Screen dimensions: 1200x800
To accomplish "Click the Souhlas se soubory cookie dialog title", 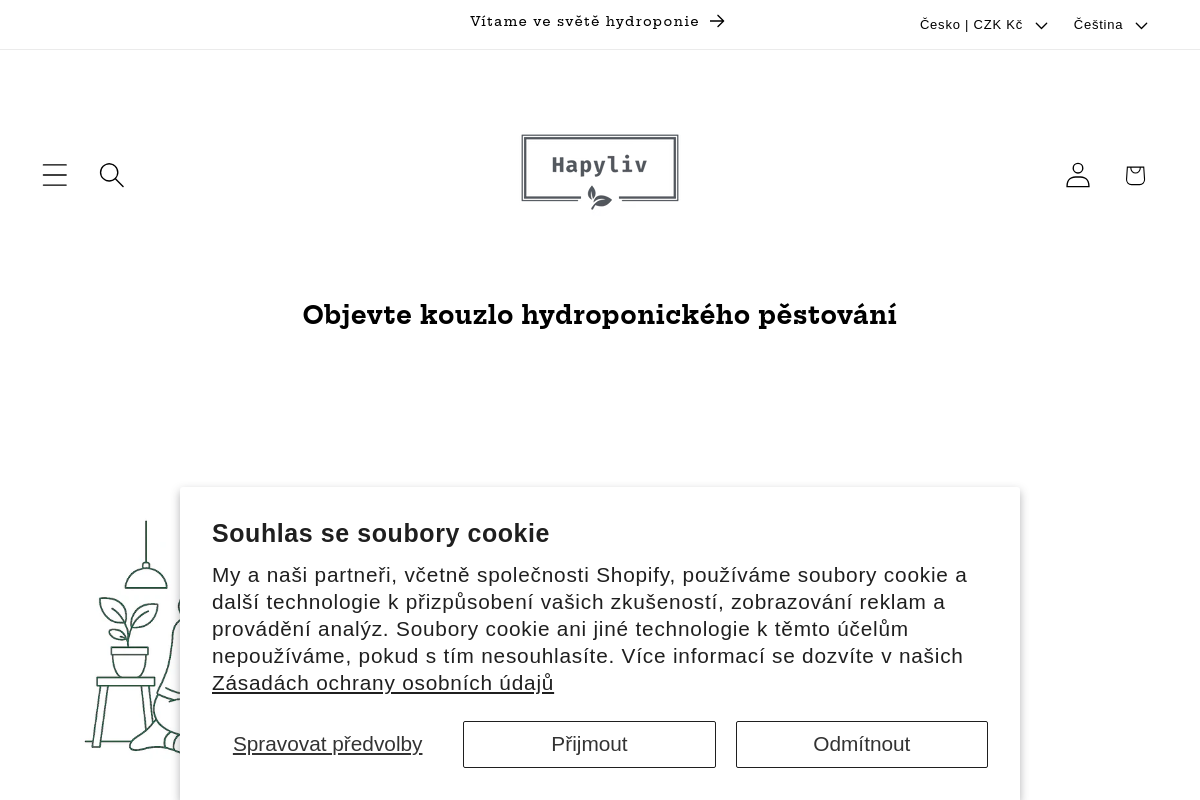I will (x=381, y=533).
